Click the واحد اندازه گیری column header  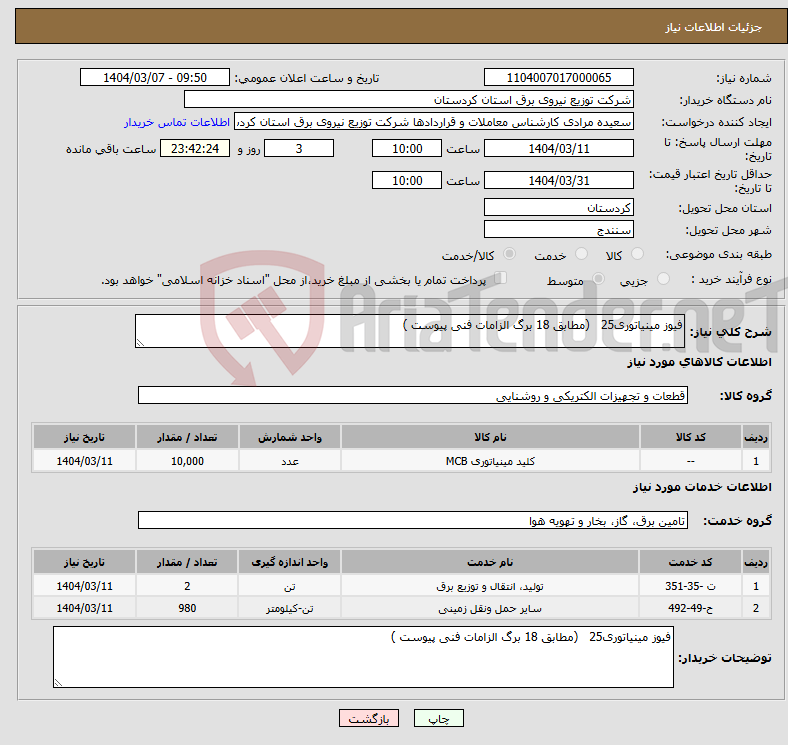290,562
